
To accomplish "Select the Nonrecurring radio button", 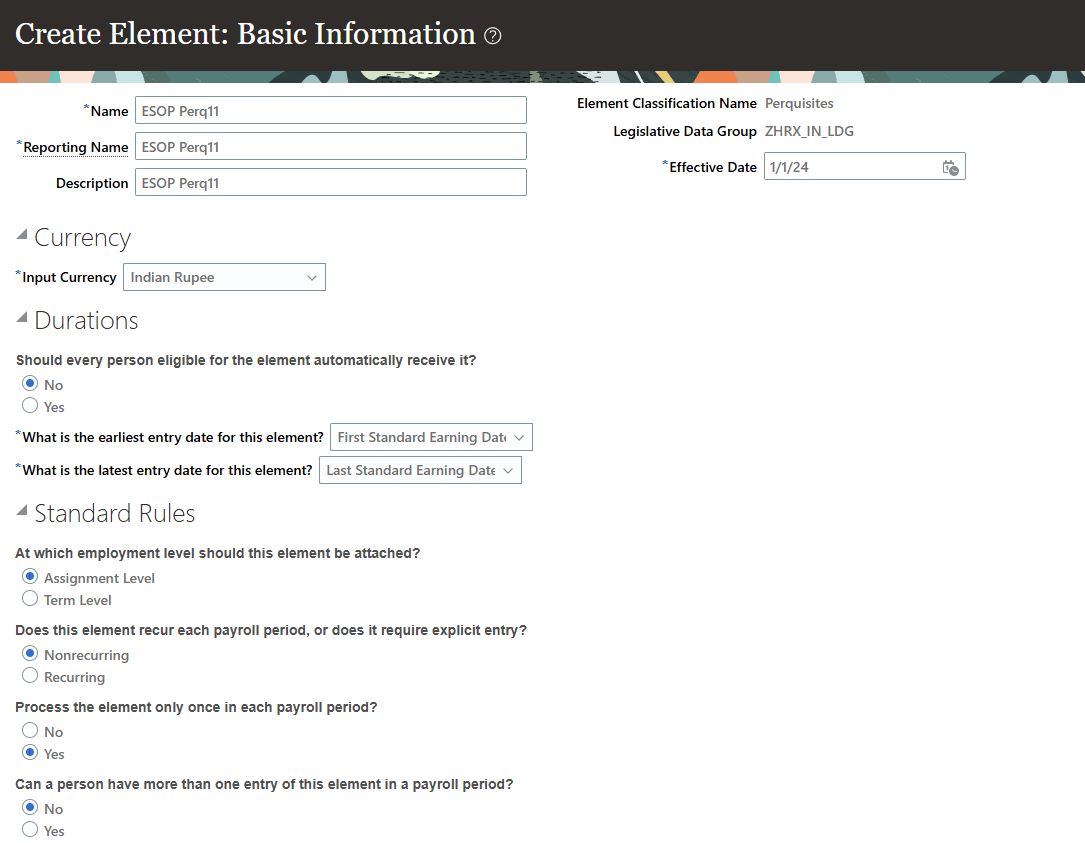I will (x=30, y=654).
